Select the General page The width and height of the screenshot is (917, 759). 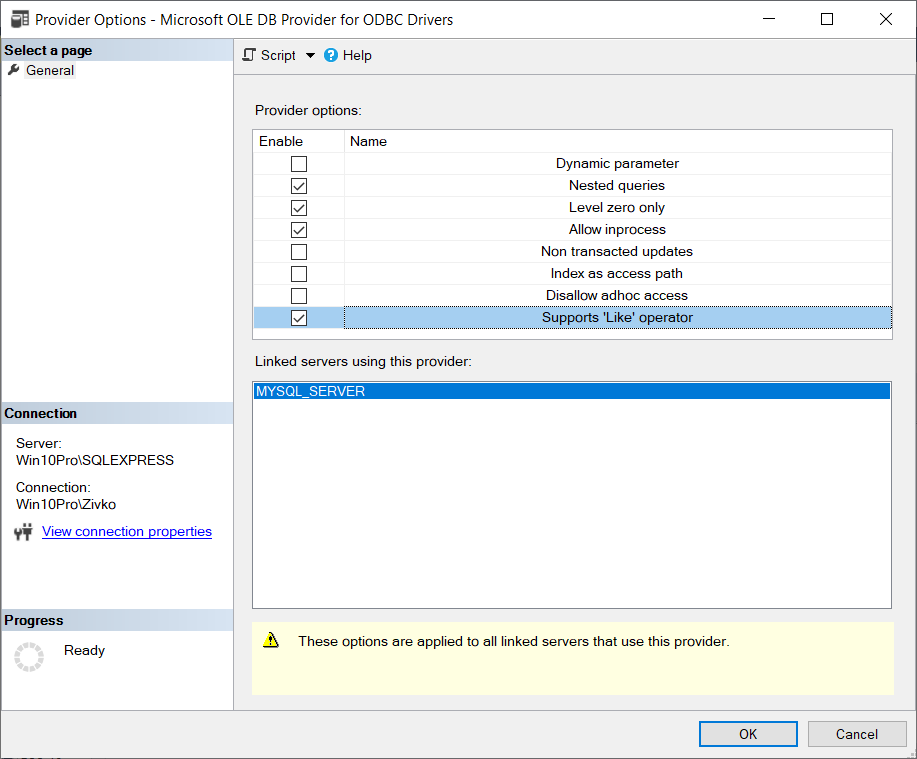50,70
